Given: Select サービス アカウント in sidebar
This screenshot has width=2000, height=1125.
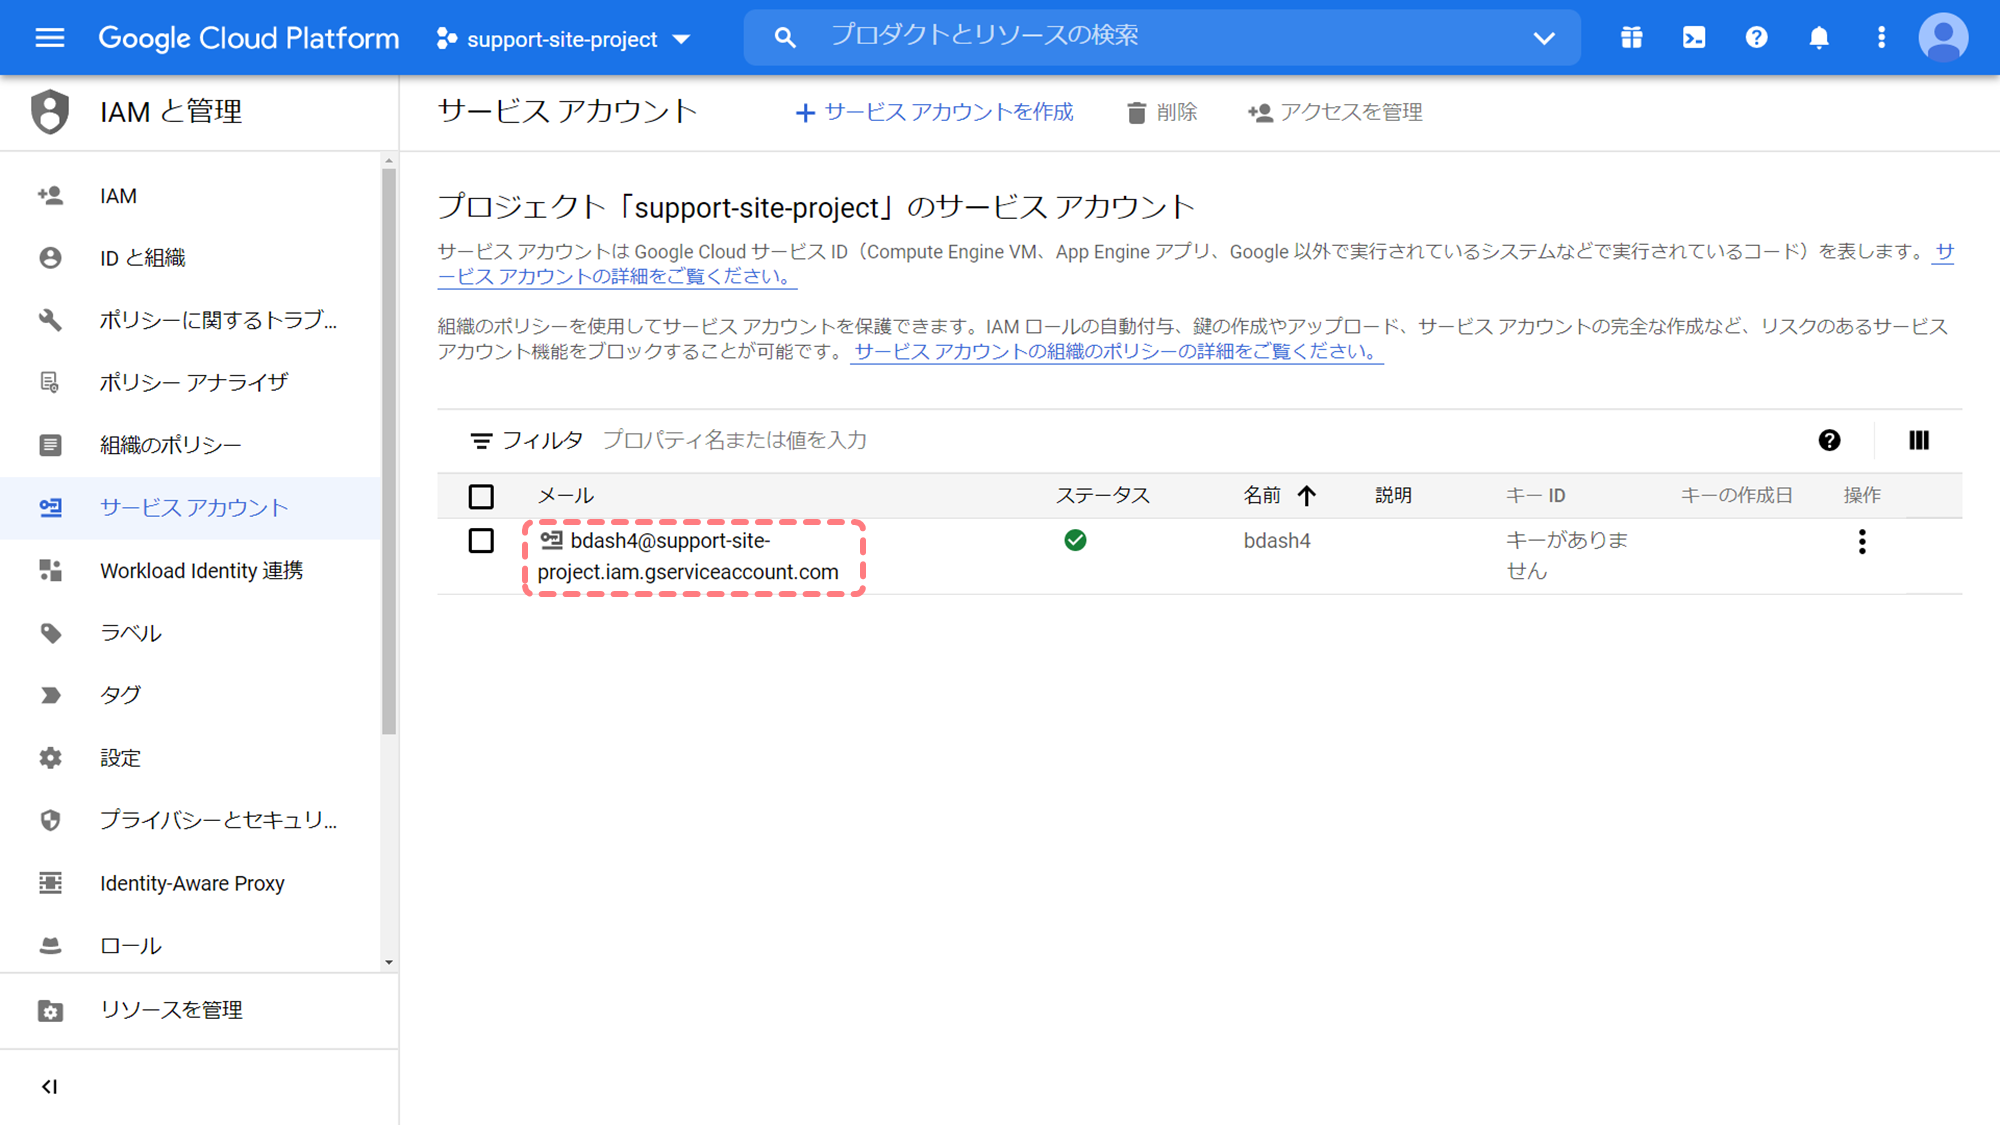Looking at the screenshot, I should pyautogui.click(x=190, y=508).
